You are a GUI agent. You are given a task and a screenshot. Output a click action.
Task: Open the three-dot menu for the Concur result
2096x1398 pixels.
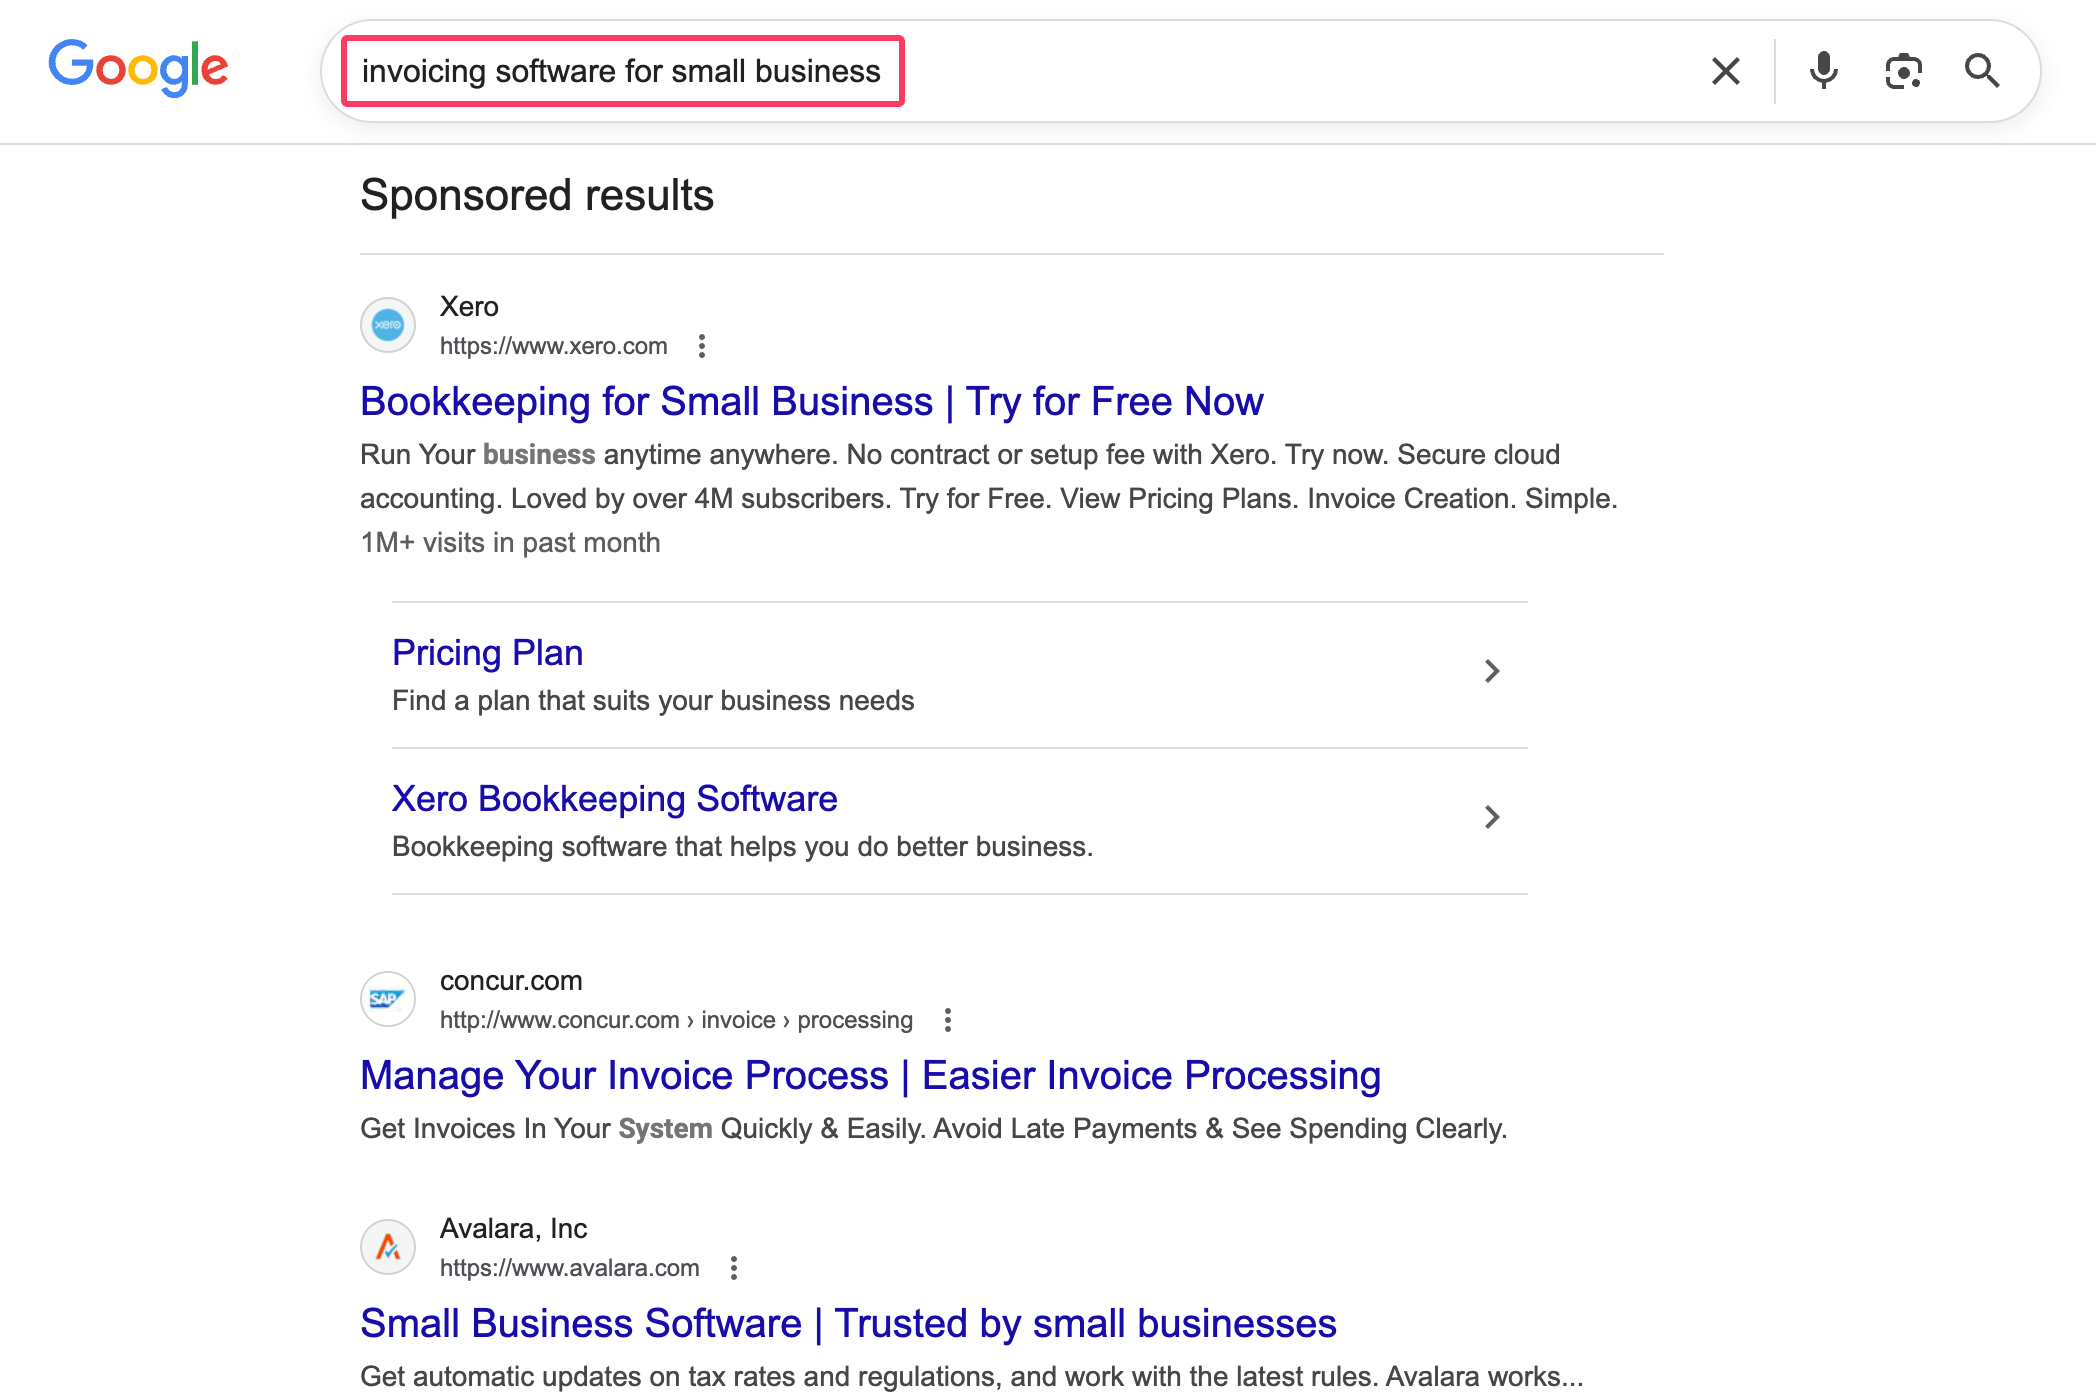pos(946,1019)
